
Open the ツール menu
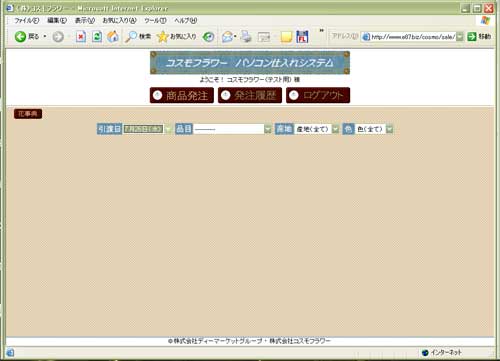tap(155, 21)
